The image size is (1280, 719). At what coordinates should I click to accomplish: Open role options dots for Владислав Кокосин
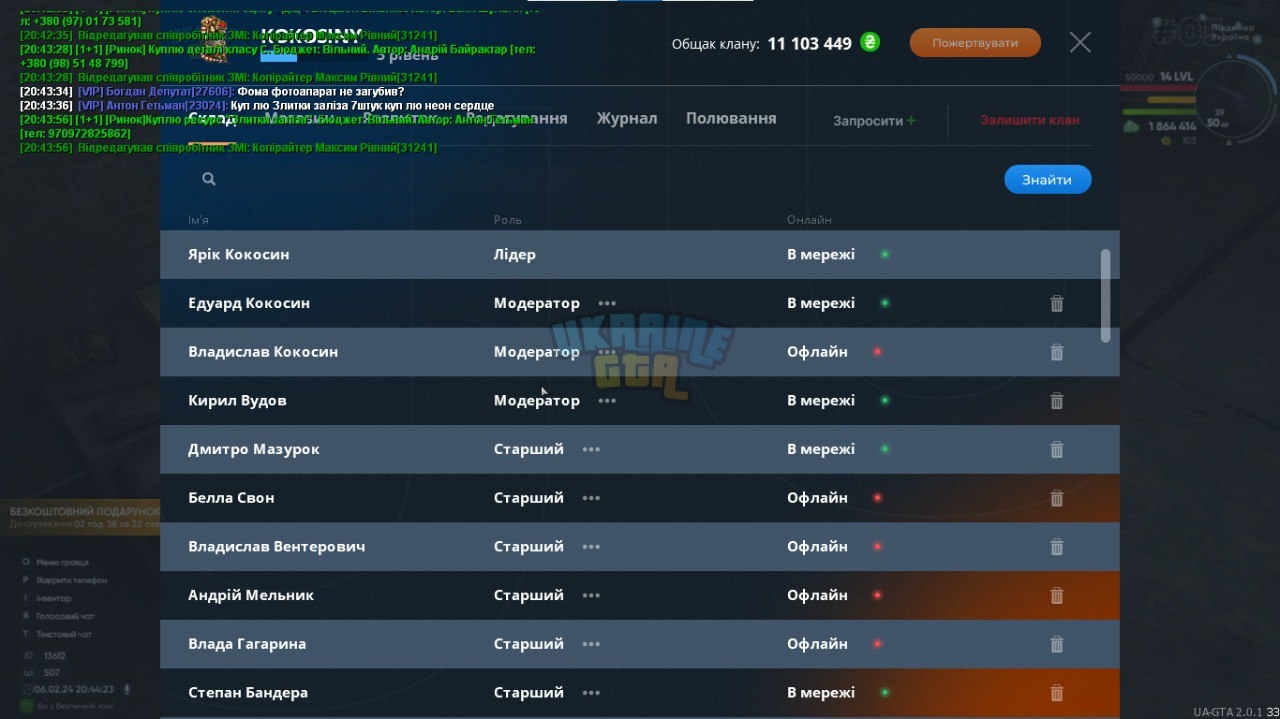(x=607, y=352)
